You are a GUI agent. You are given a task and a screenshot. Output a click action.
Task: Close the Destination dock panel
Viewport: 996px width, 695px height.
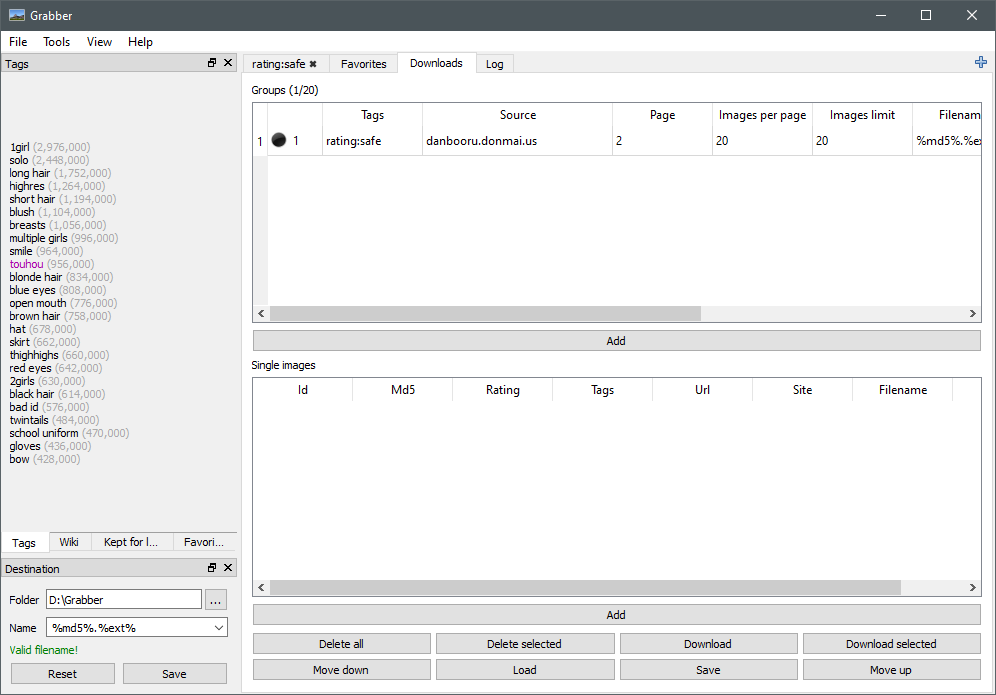coord(228,568)
